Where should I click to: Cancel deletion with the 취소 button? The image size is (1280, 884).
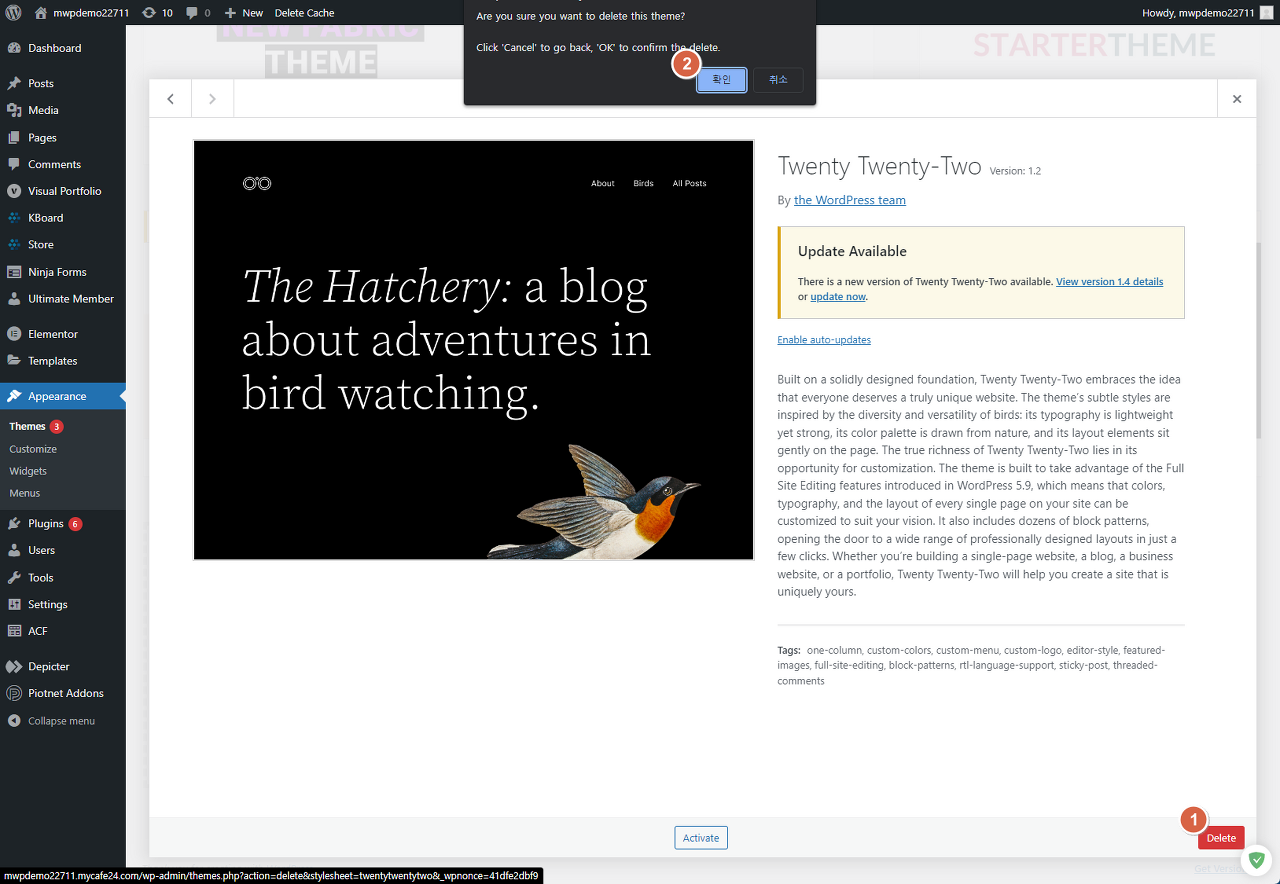779,80
